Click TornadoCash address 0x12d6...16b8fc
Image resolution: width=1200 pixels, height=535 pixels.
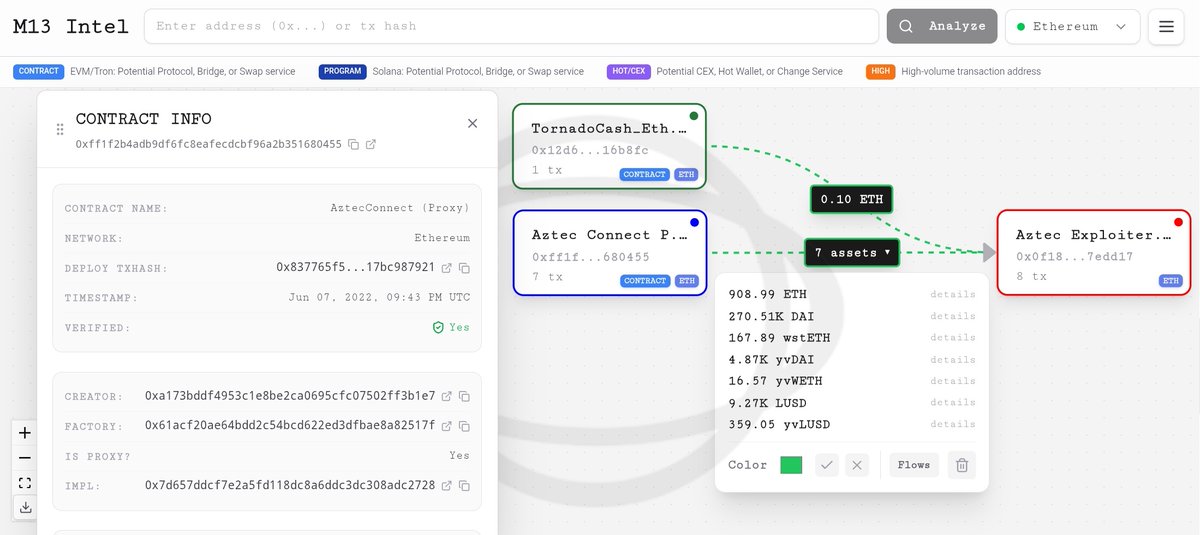pos(590,151)
